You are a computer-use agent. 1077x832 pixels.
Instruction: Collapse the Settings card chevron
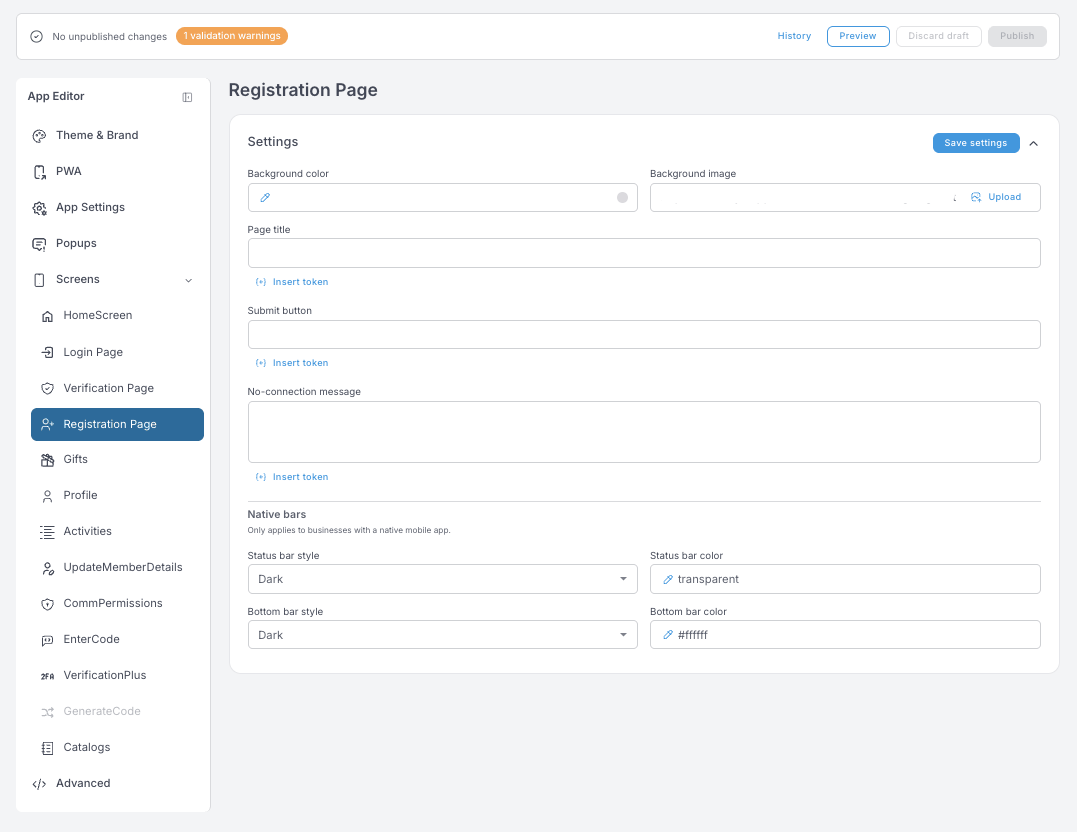1034,144
